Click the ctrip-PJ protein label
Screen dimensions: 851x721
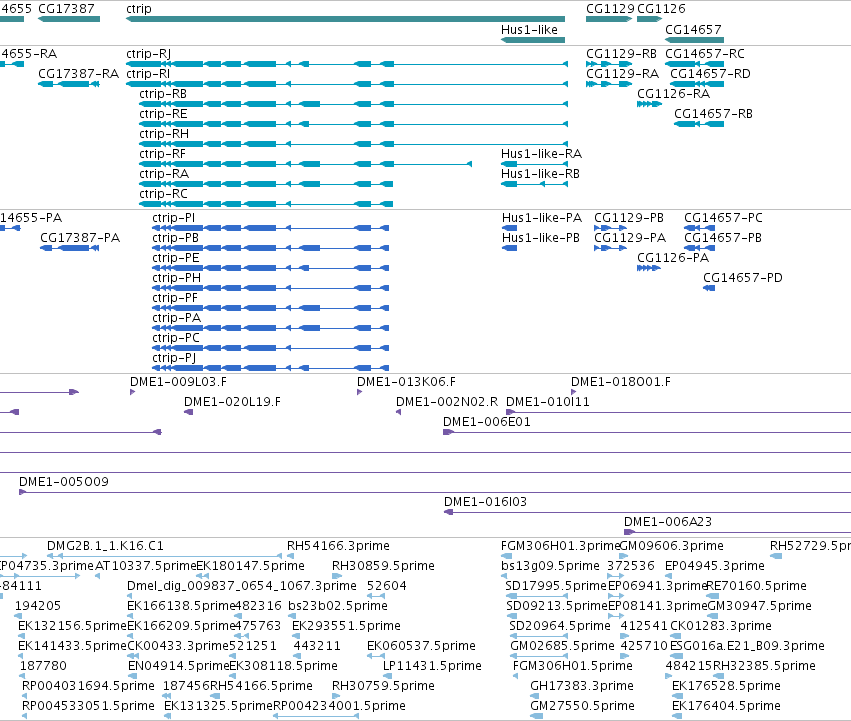point(174,358)
